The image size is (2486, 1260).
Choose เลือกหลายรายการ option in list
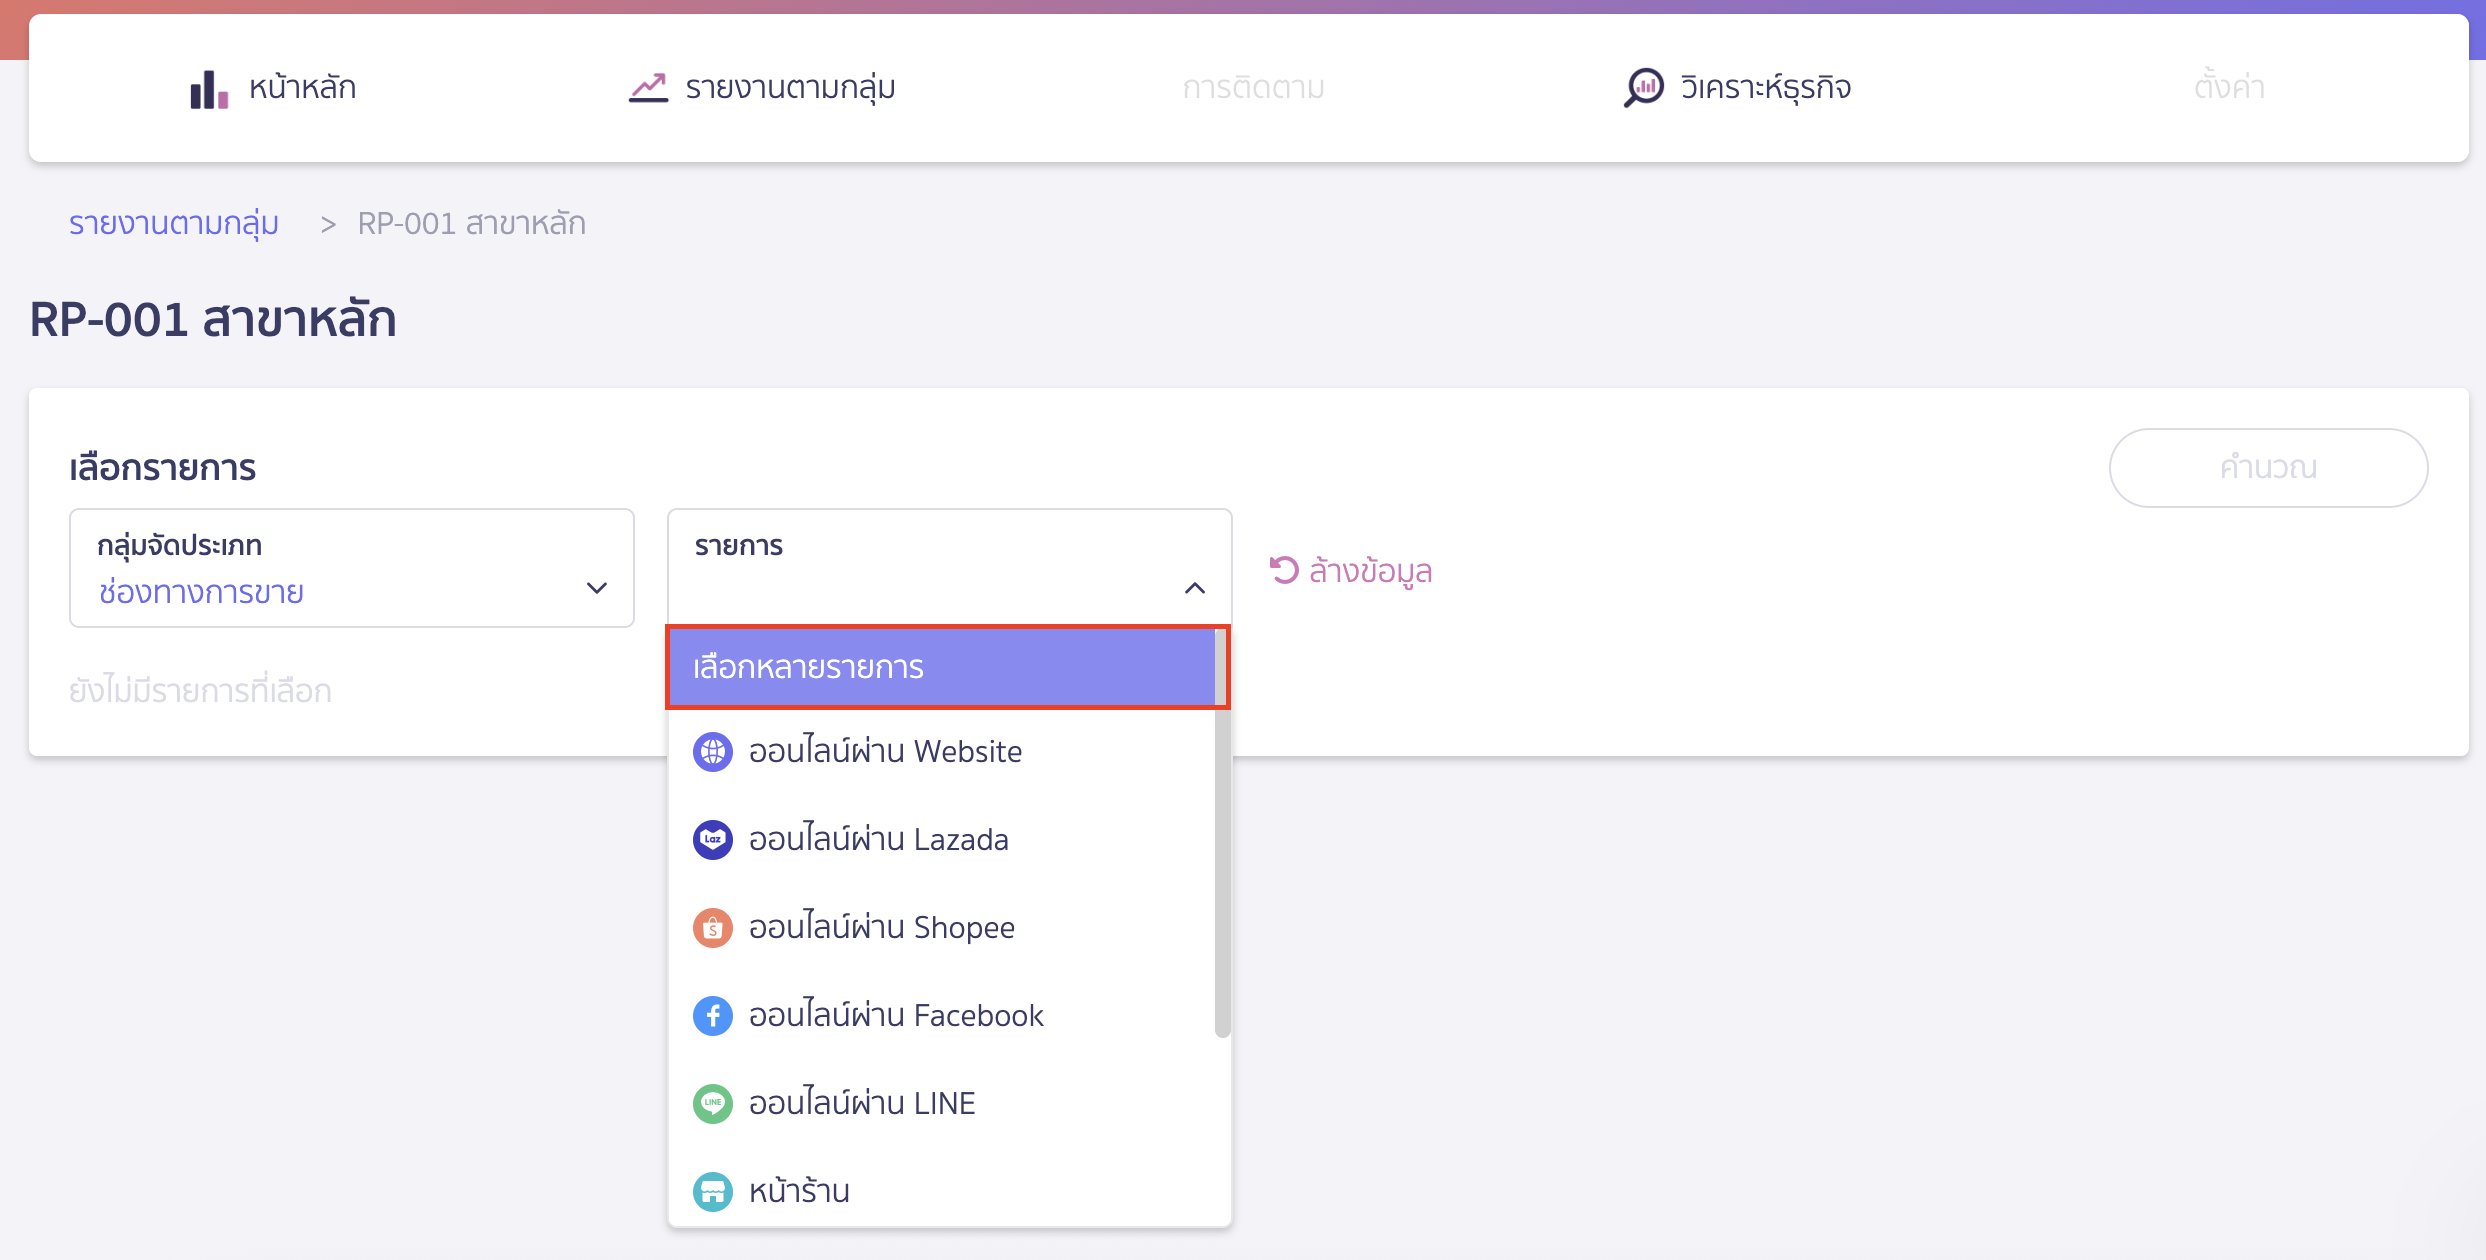point(940,667)
